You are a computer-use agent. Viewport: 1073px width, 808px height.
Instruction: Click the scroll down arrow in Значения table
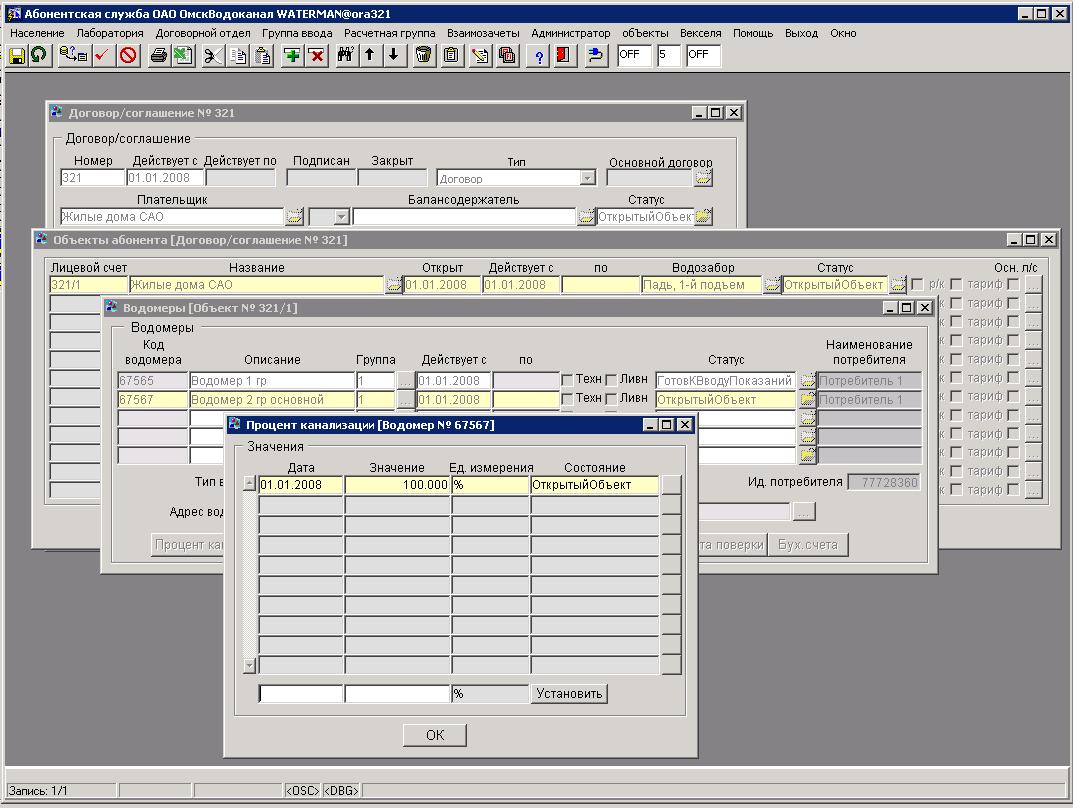250,665
